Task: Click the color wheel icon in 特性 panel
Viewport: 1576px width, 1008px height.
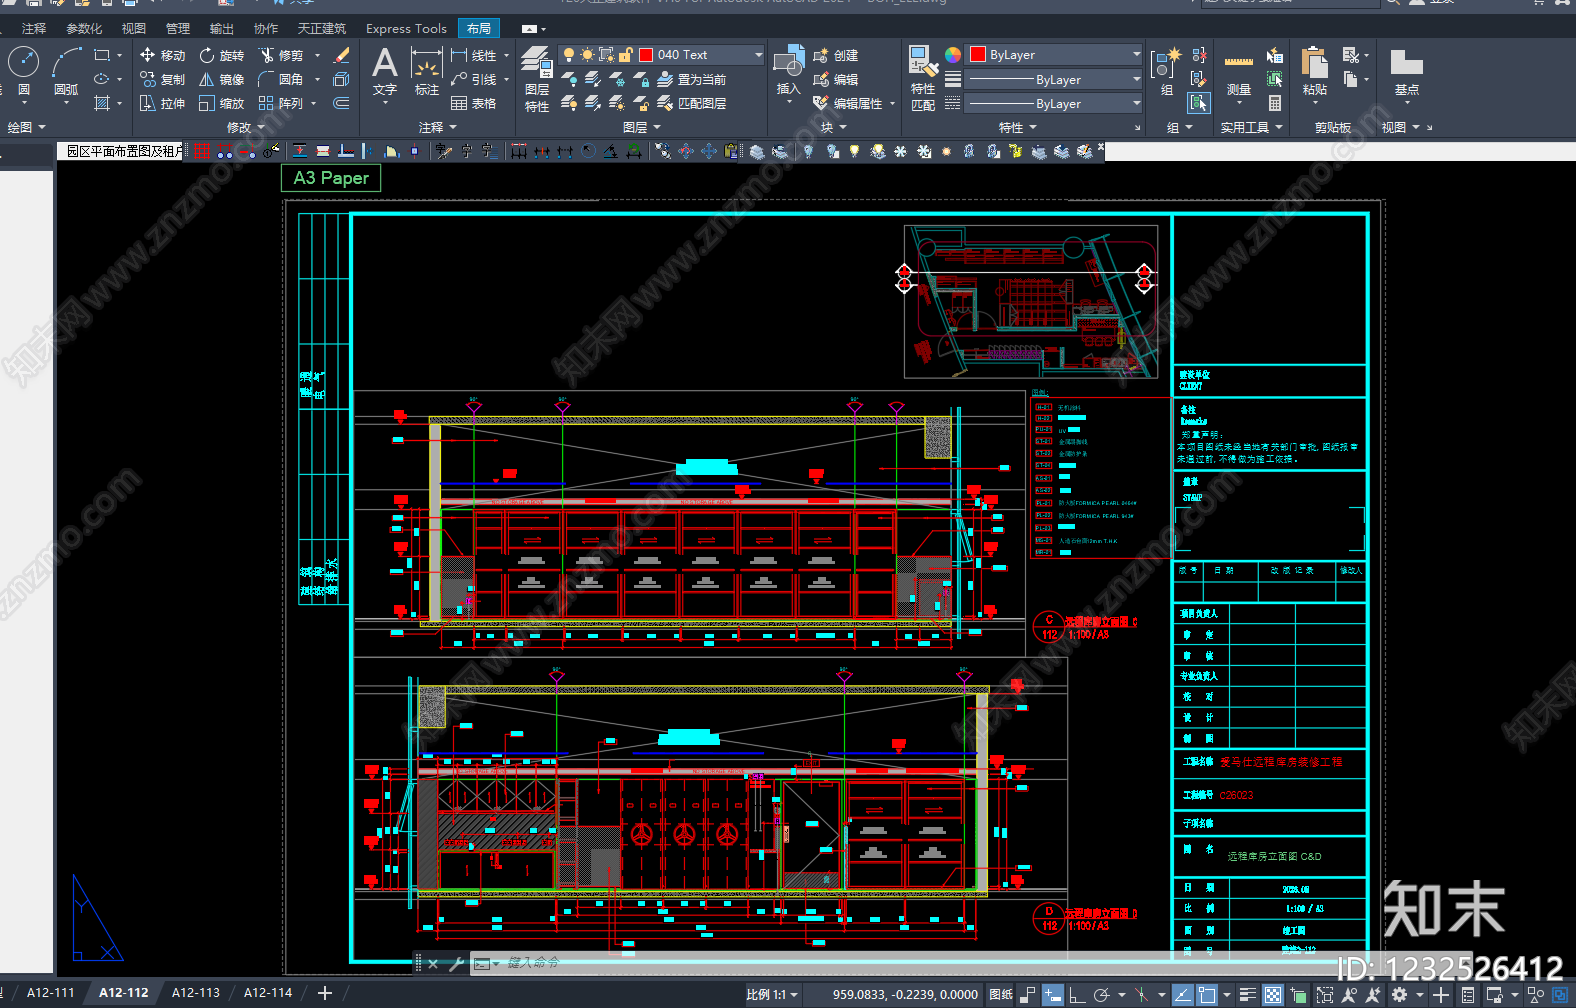Action: click(x=952, y=55)
